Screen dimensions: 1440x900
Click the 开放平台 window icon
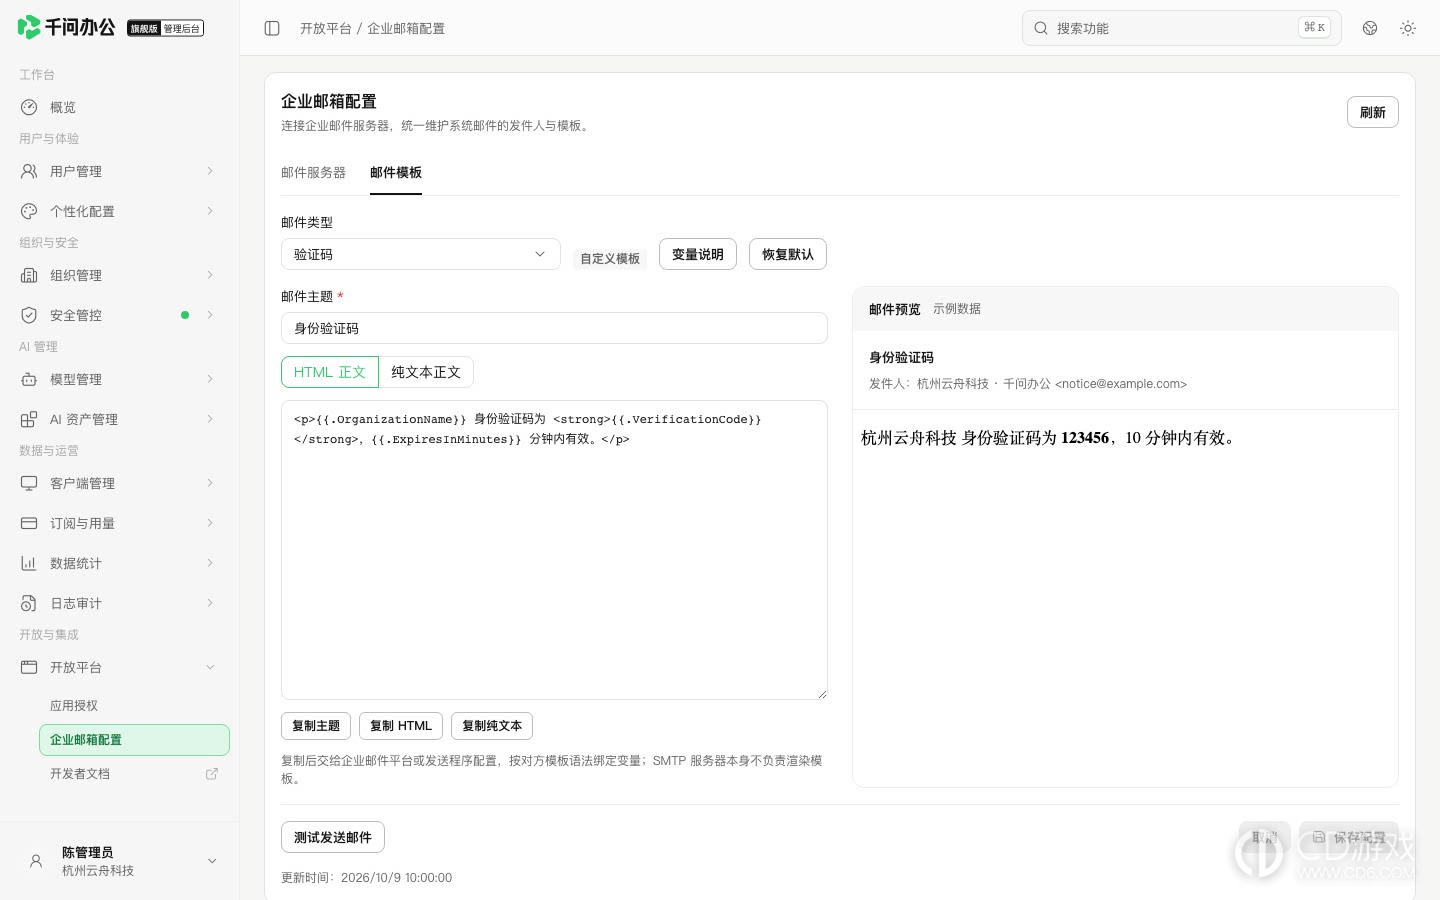point(29,667)
